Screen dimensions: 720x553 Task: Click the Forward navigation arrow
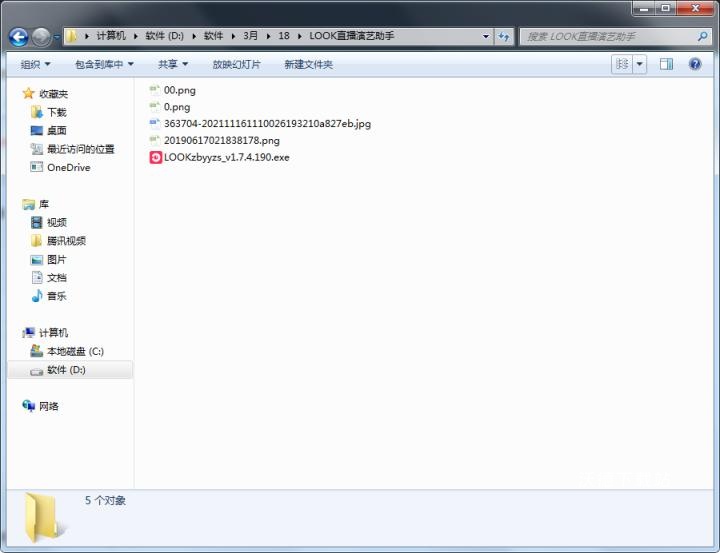[41, 37]
